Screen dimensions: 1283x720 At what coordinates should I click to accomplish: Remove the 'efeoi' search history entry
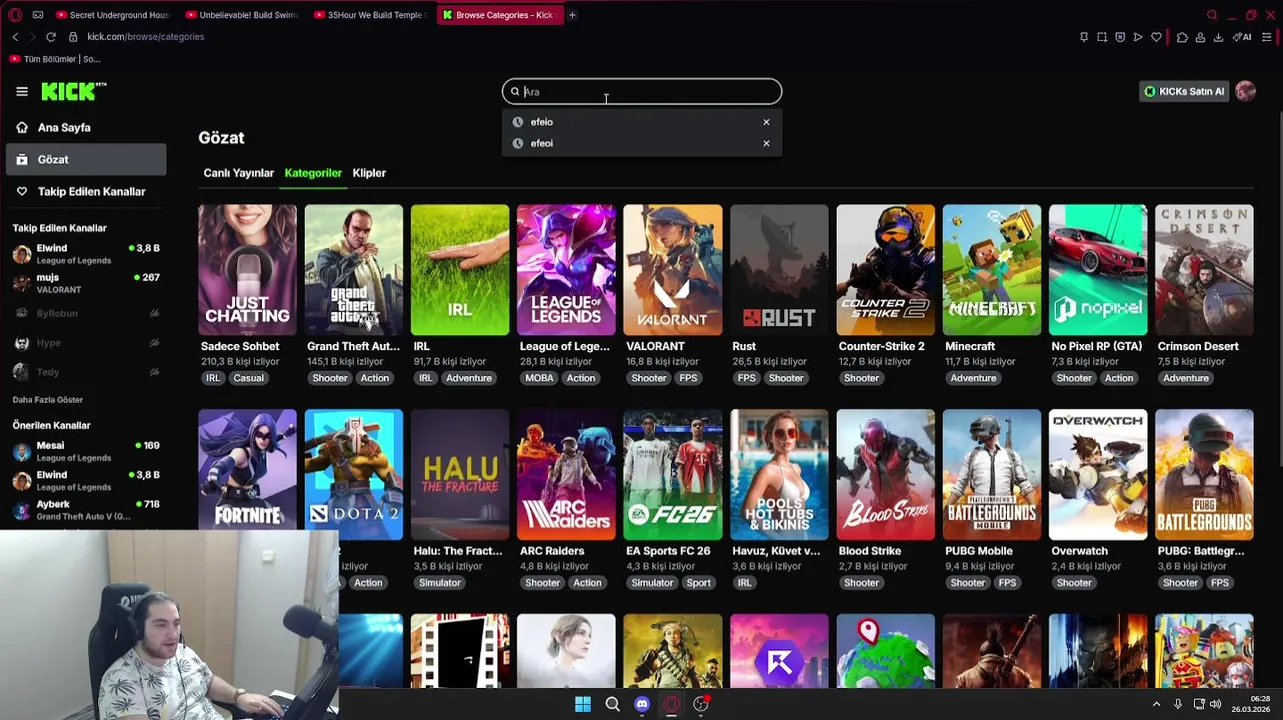766,143
